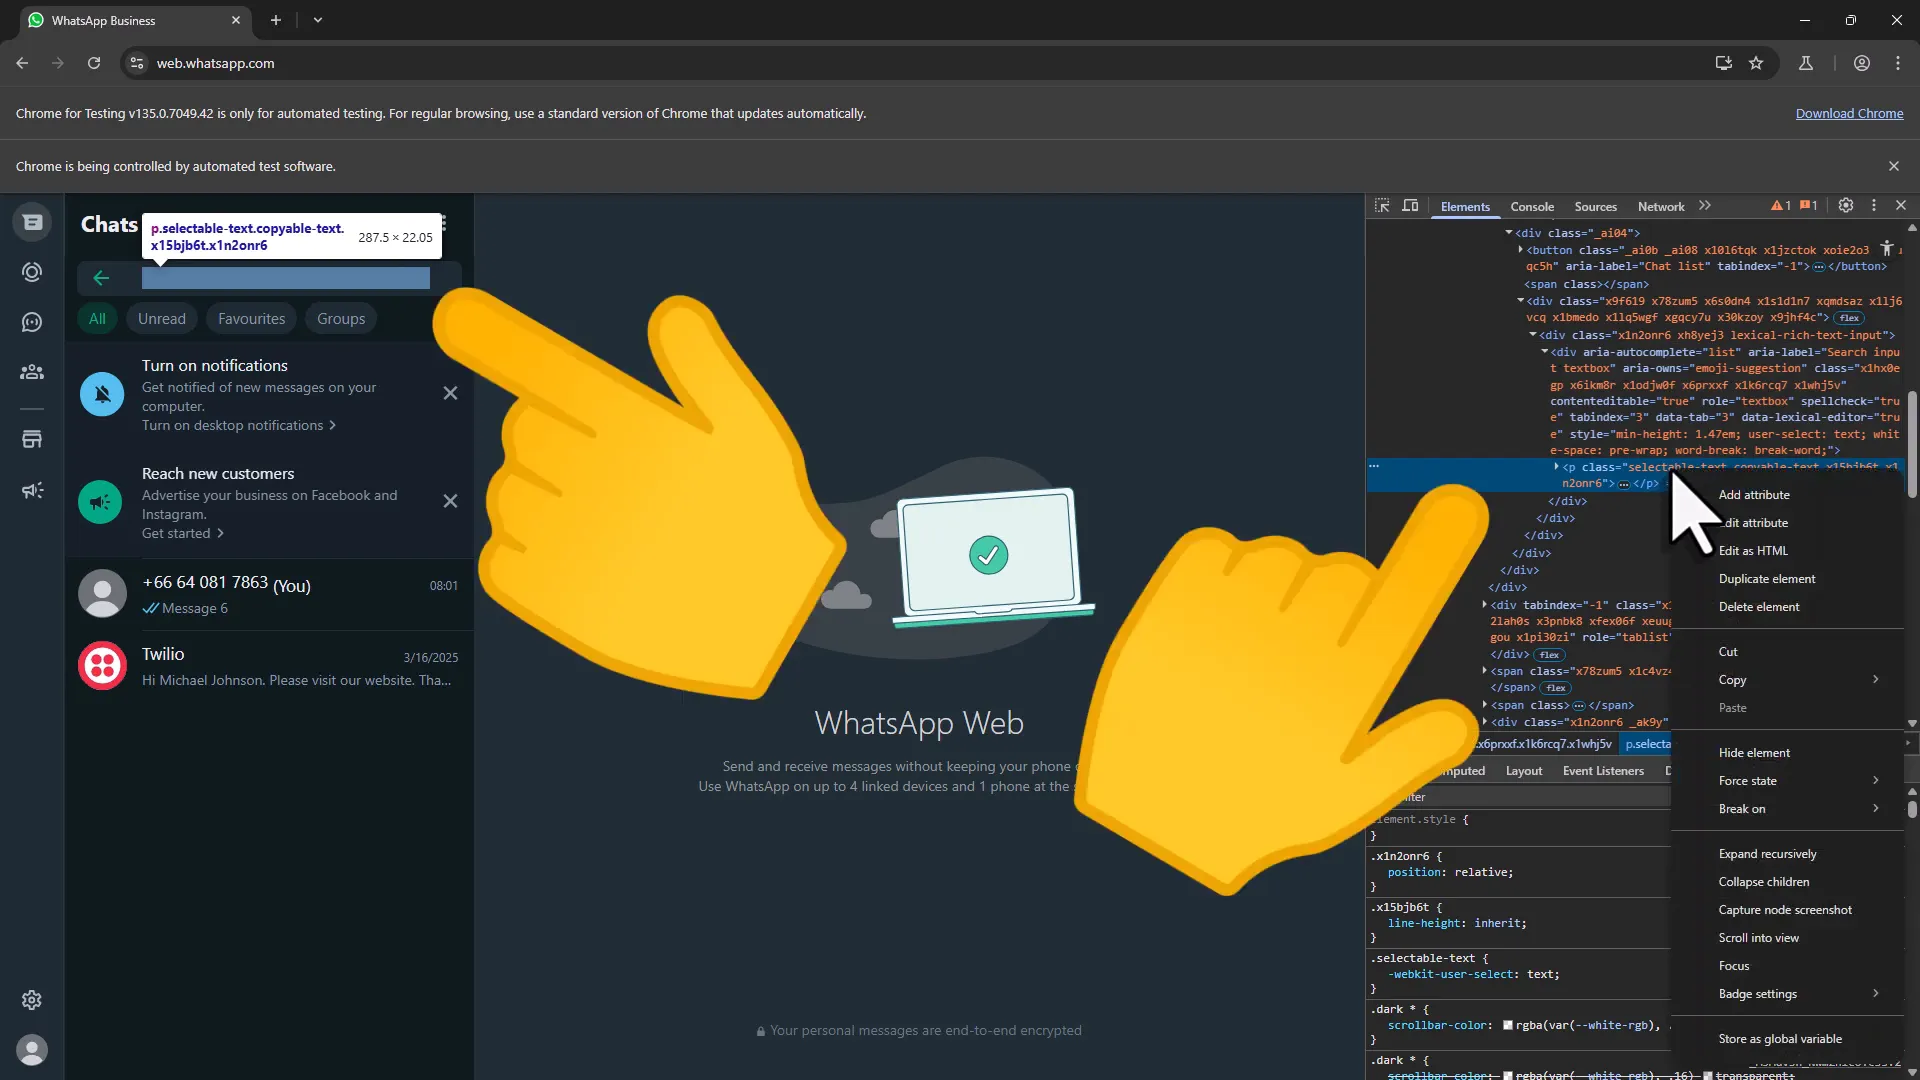Click Turn on desktop notifications link
Screen dimensions: 1920x1080
(x=239, y=425)
